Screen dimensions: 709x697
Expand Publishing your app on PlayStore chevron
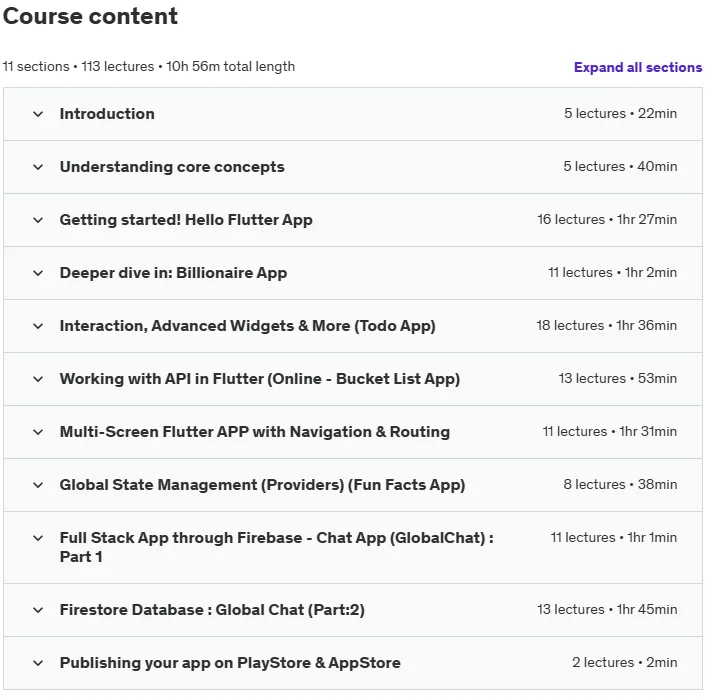(38, 663)
